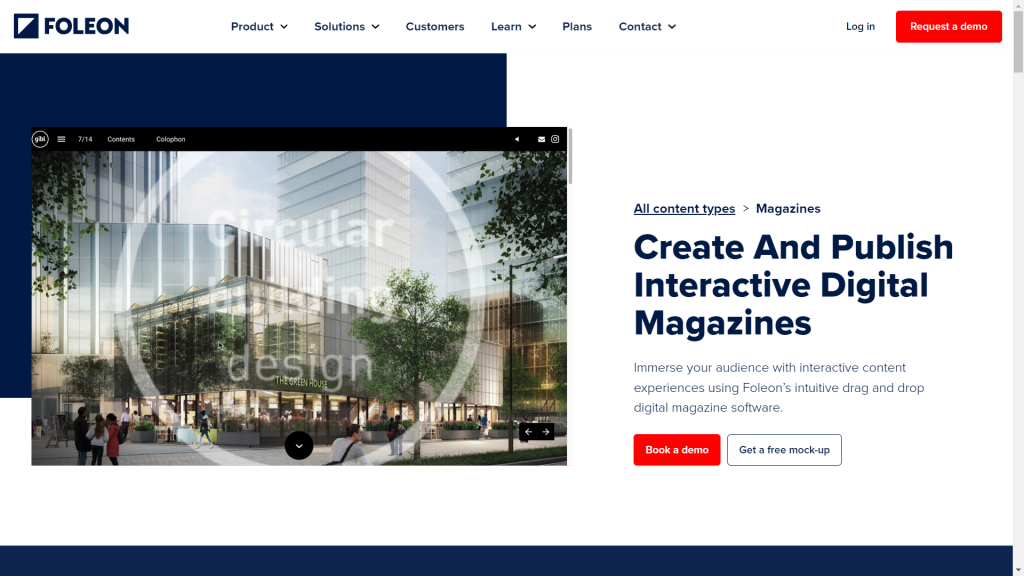Expand the Contact dropdown menu
This screenshot has height=576, width=1024.
pyautogui.click(x=647, y=26)
